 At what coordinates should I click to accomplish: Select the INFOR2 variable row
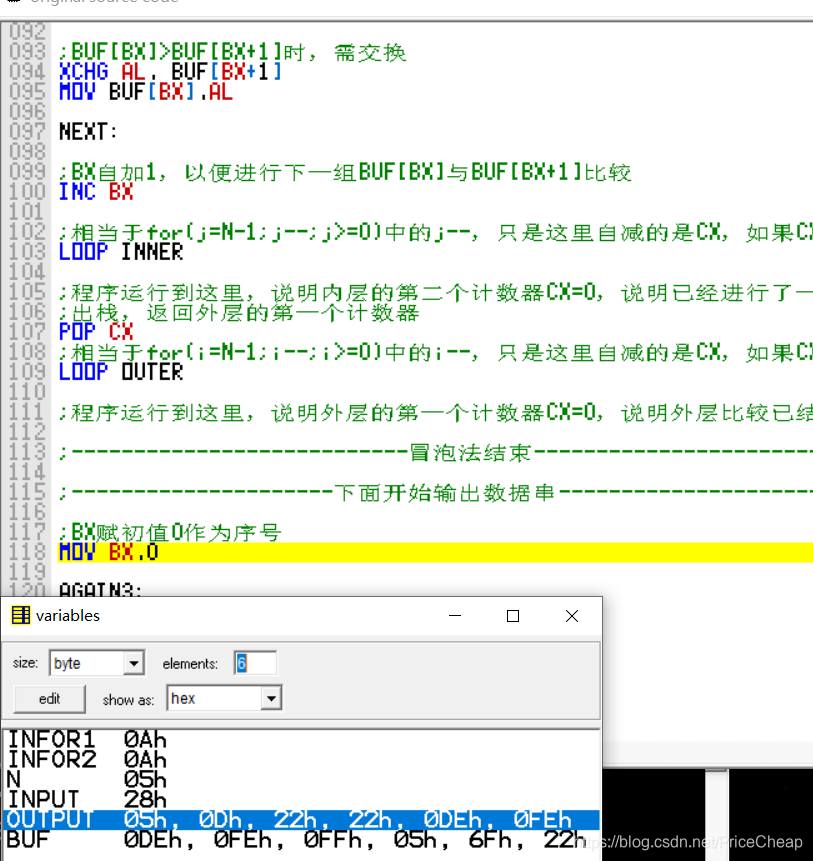click(x=301, y=760)
